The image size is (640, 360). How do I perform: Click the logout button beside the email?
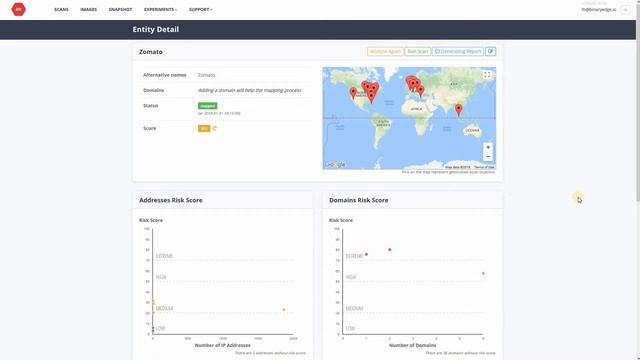[x=625, y=10]
